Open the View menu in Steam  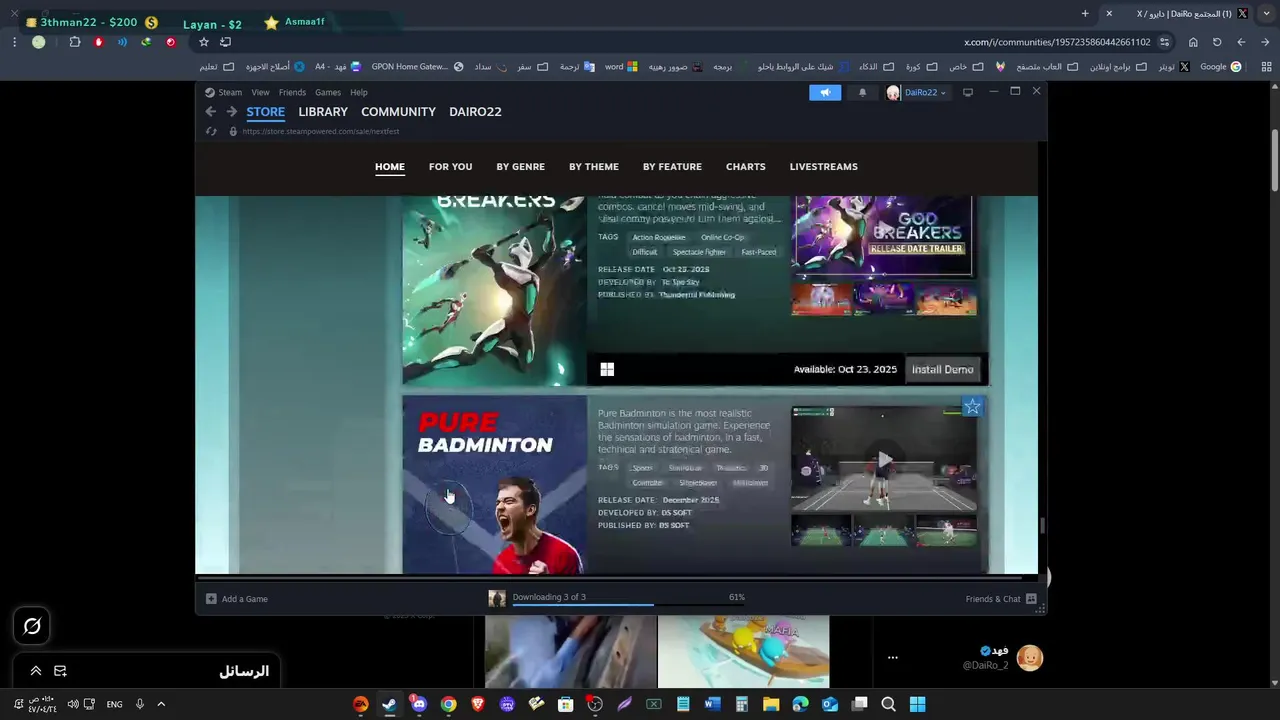260,92
